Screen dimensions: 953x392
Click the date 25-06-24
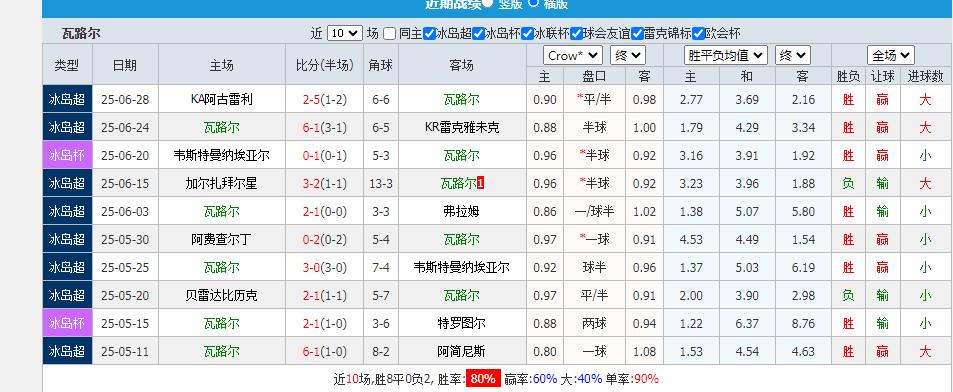point(125,127)
